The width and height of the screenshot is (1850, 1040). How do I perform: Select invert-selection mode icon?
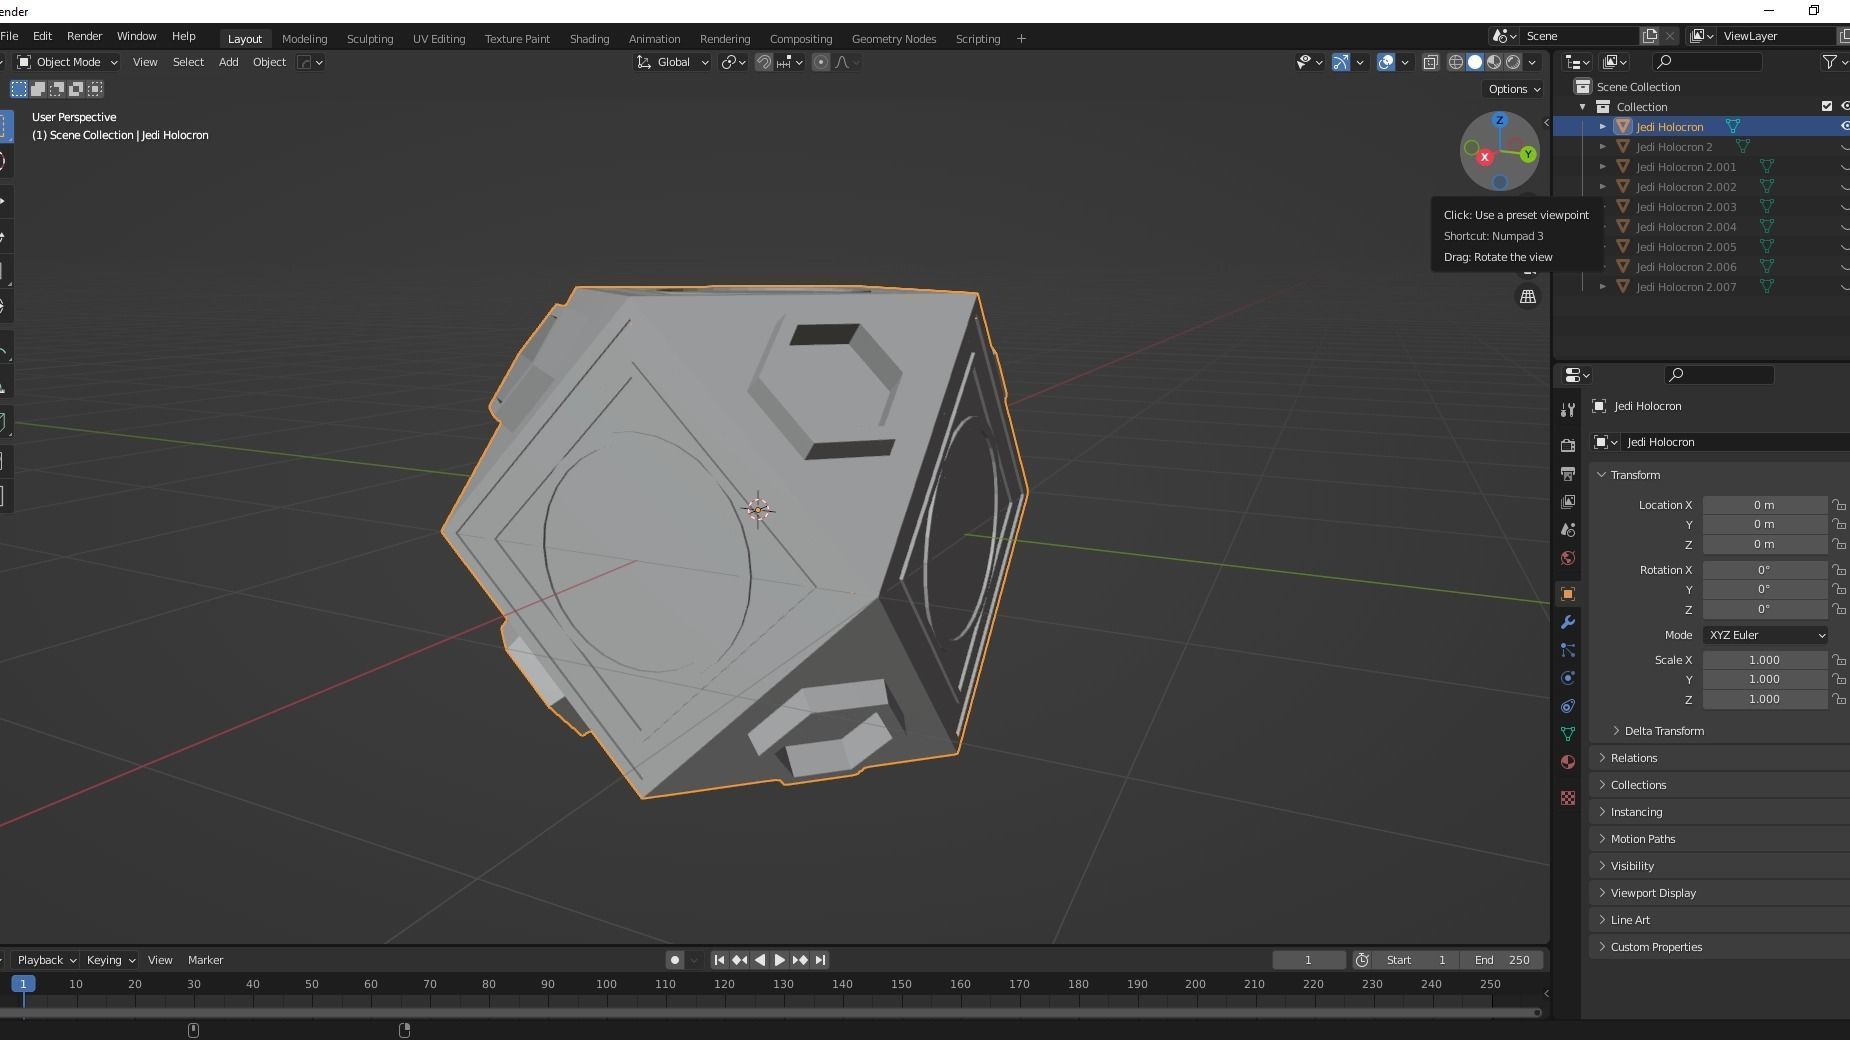(76, 89)
